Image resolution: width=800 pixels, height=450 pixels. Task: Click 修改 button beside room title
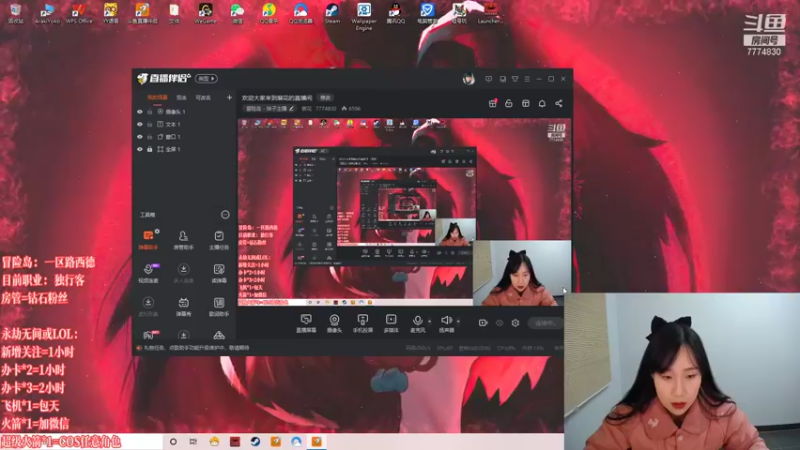pyautogui.click(x=325, y=97)
